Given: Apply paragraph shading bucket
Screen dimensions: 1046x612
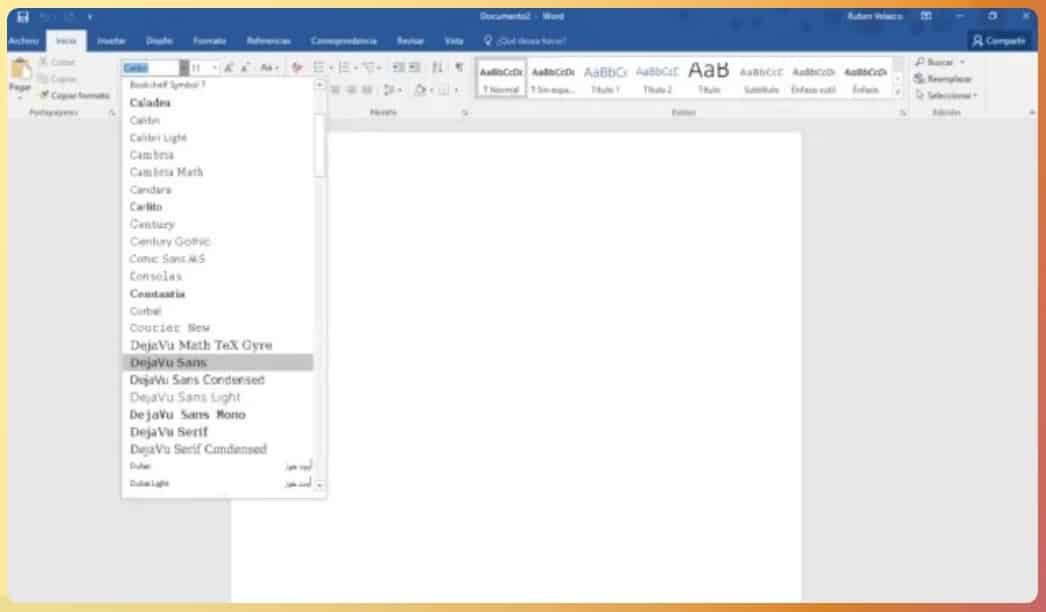Looking at the screenshot, I should 420,90.
